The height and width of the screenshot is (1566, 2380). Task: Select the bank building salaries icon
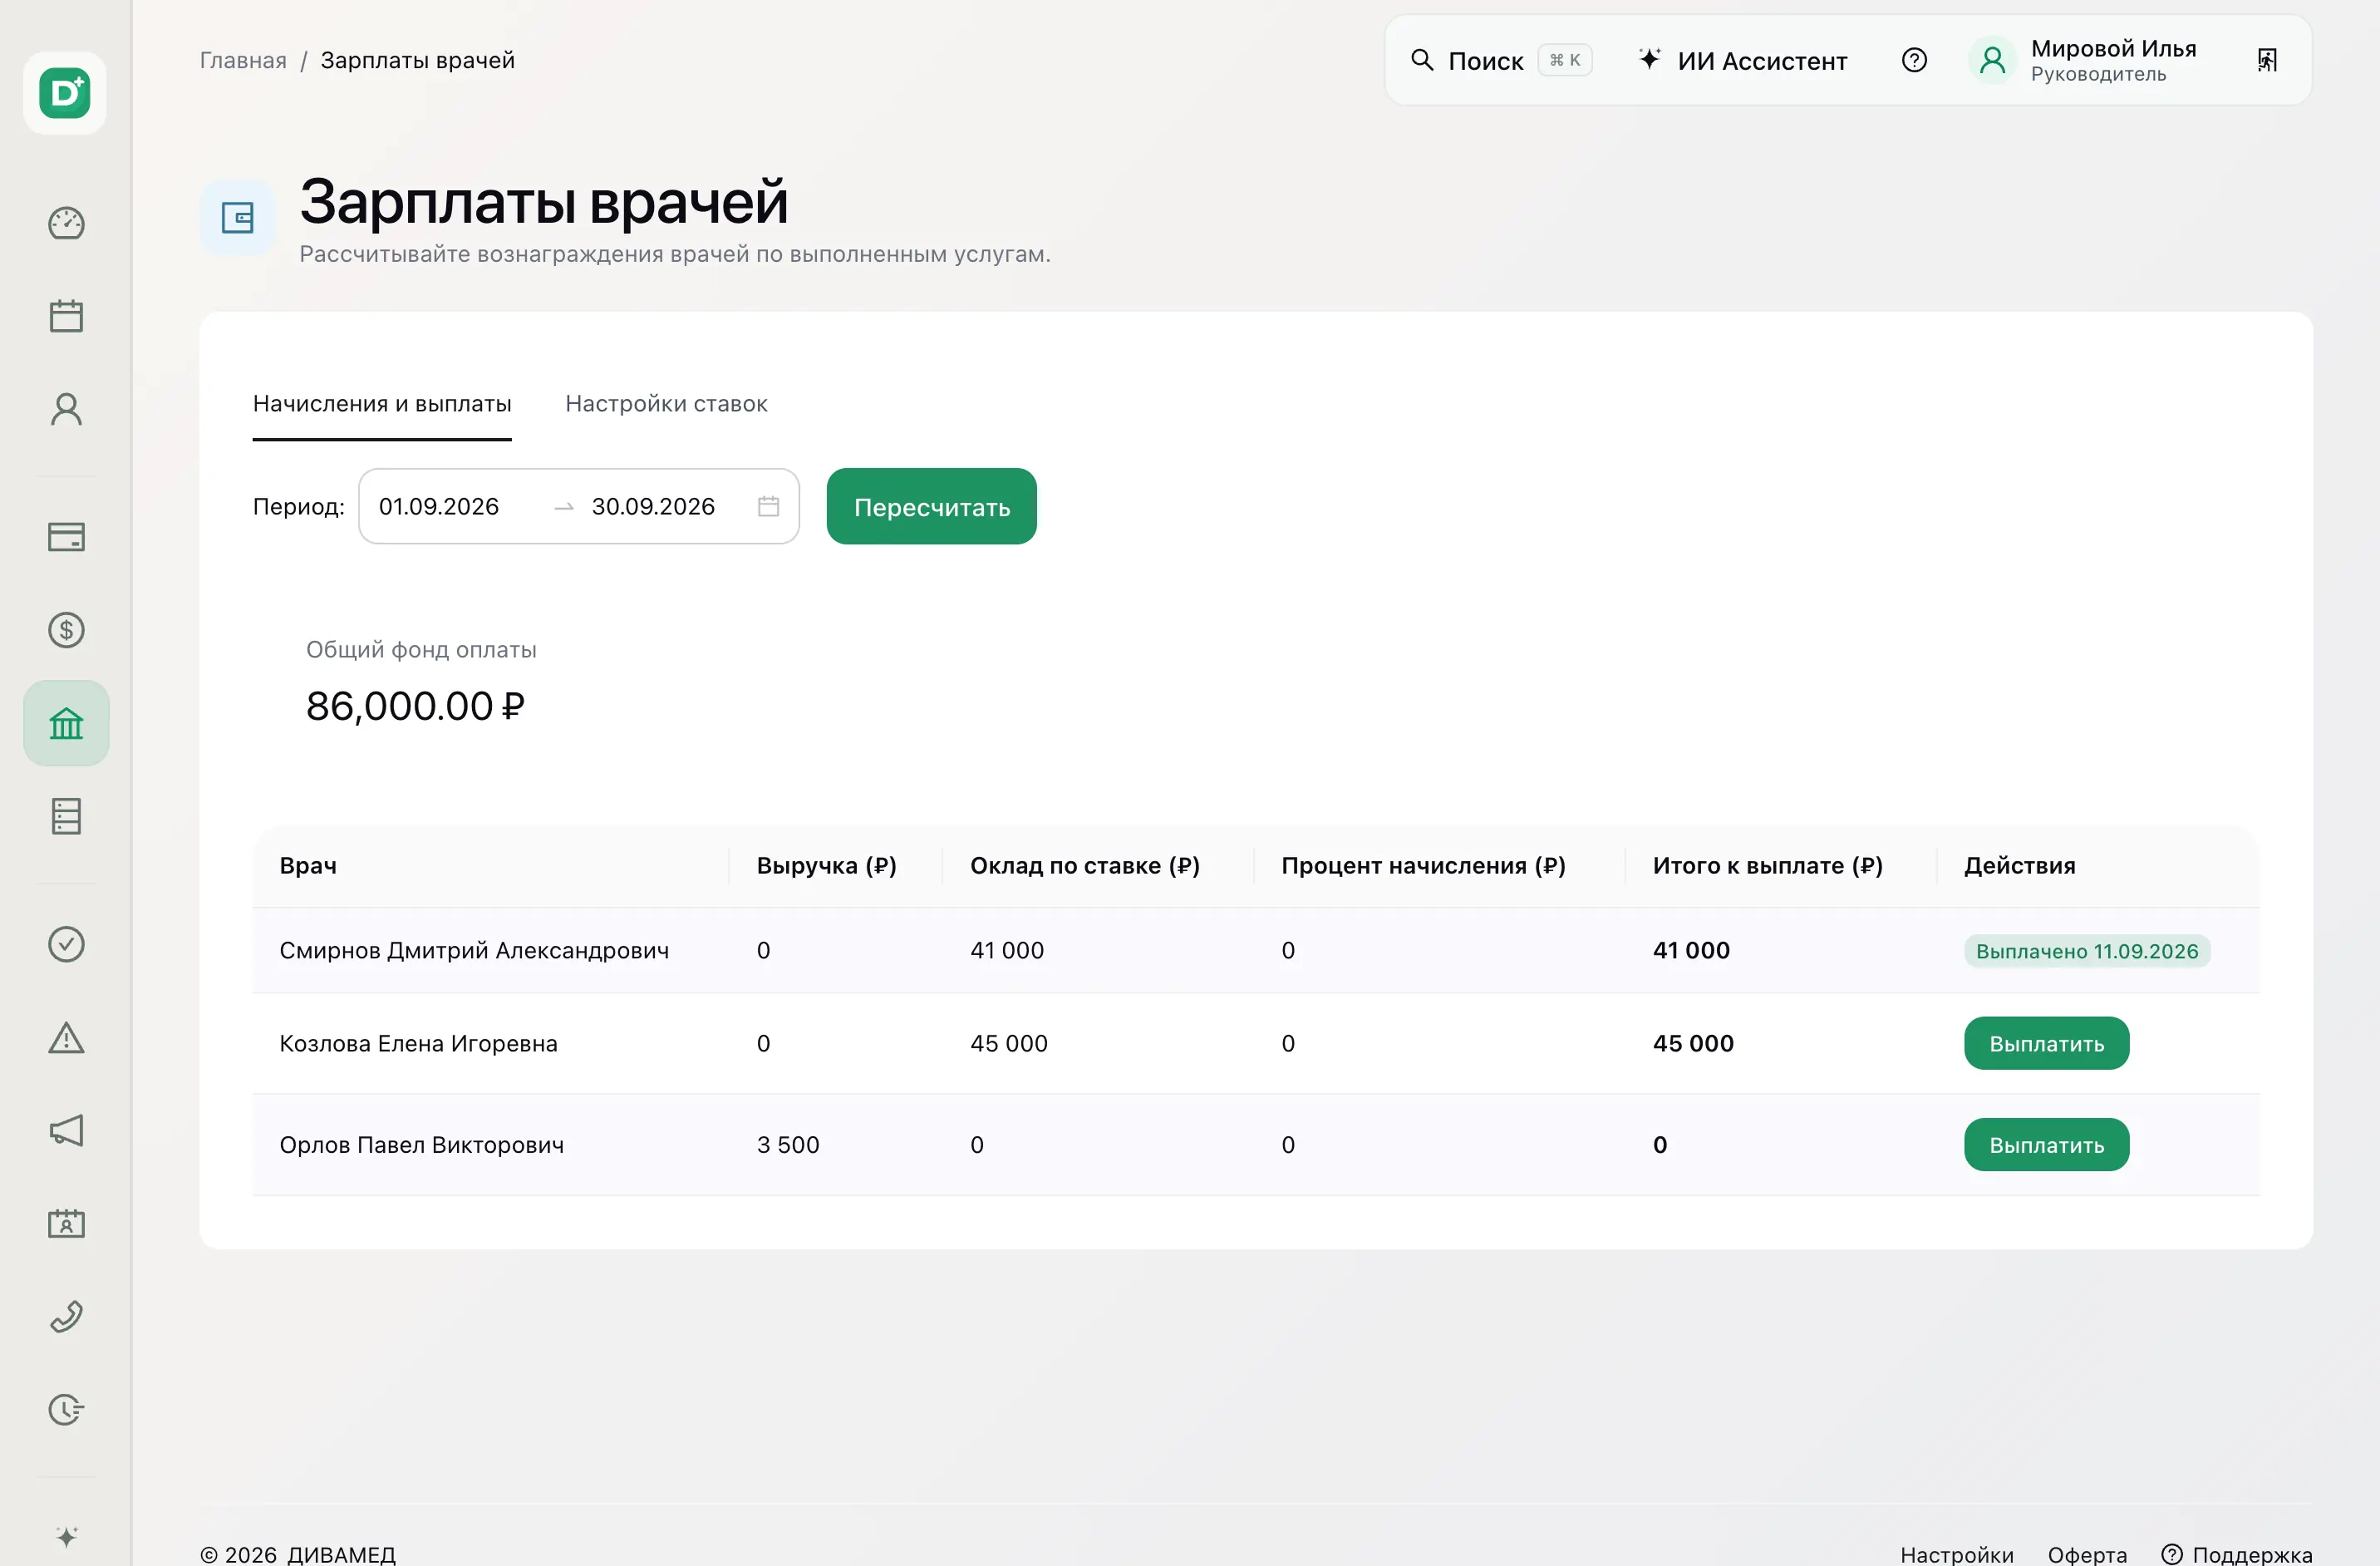click(x=66, y=723)
